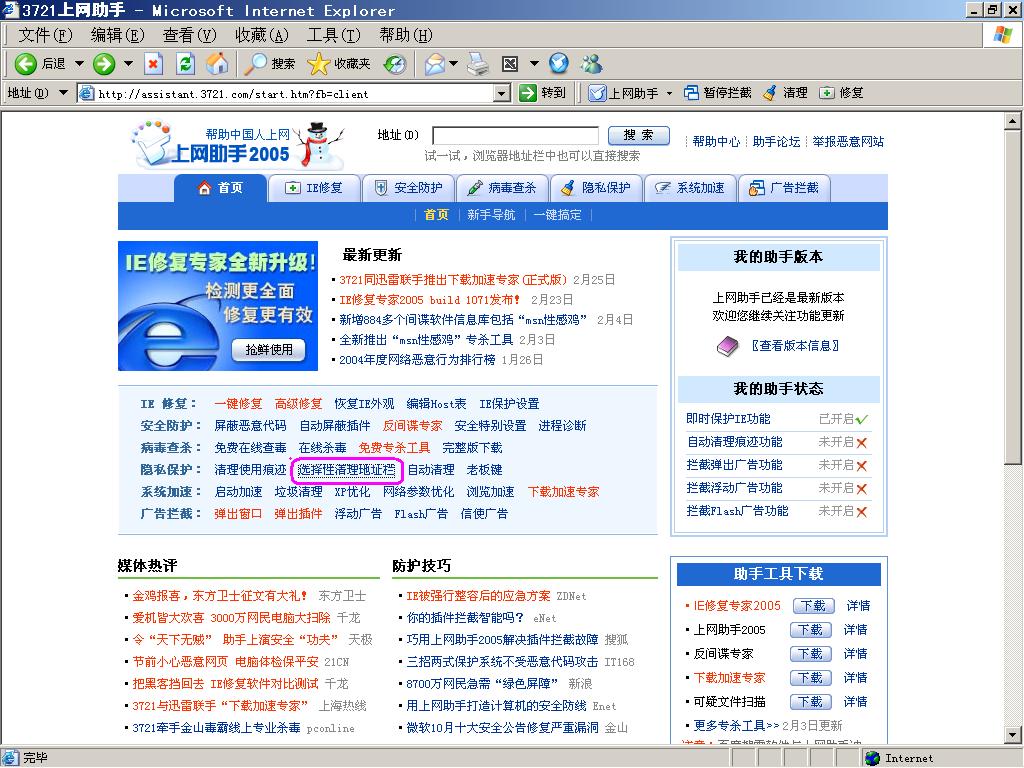Toggle the 即时保护IE功能 status checkmark

coord(862,419)
